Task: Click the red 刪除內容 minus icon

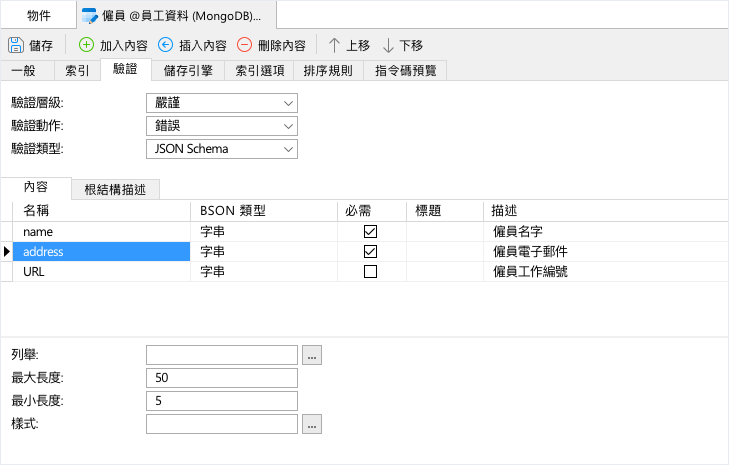Action: coord(244,45)
